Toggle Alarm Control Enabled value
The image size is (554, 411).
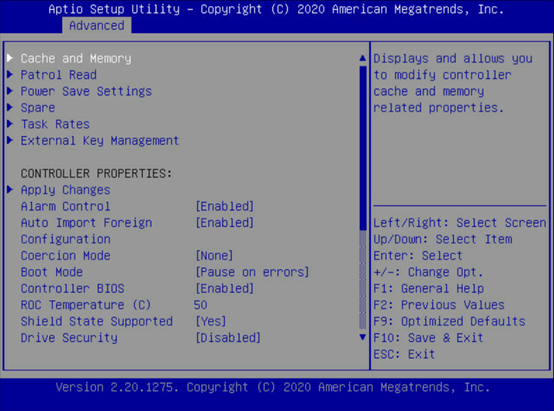(225, 206)
